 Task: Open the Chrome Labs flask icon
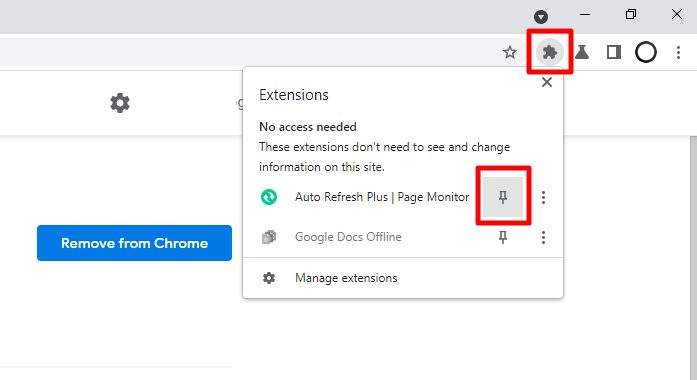tap(582, 52)
